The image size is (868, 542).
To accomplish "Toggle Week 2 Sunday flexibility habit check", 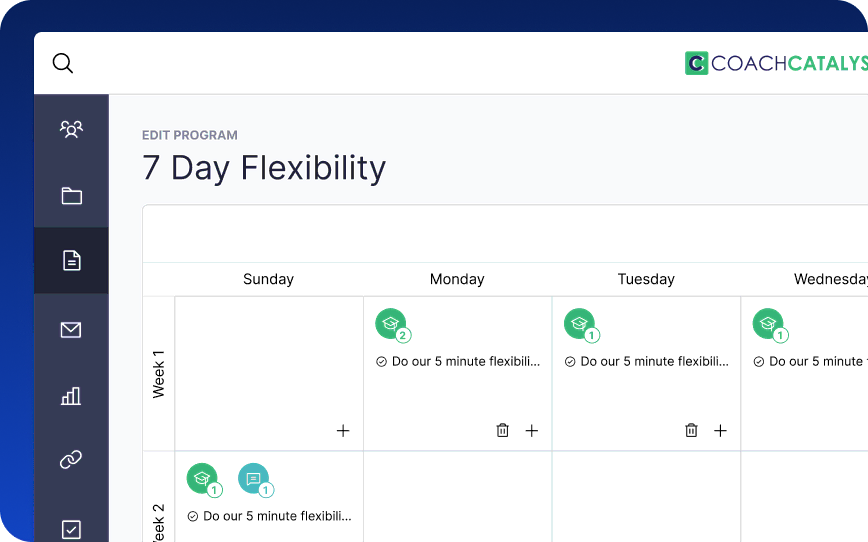I will 193,516.
